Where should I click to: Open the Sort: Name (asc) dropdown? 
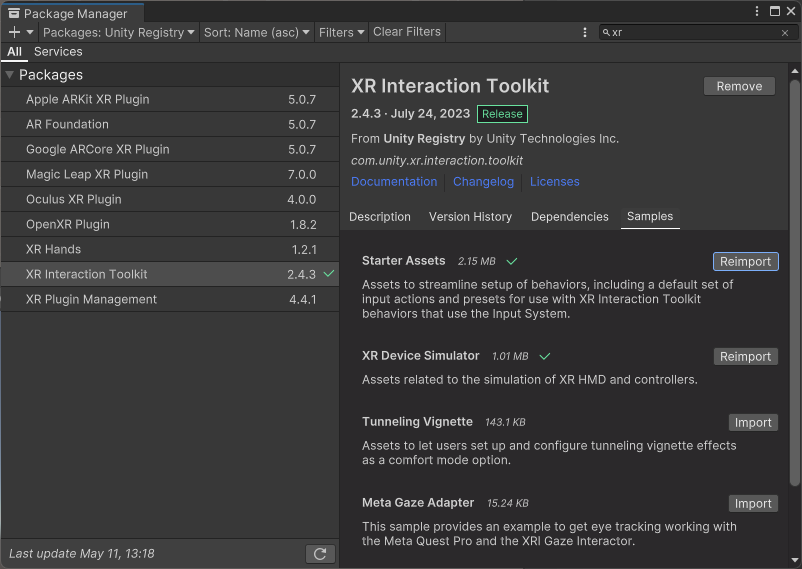click(256, 32)
